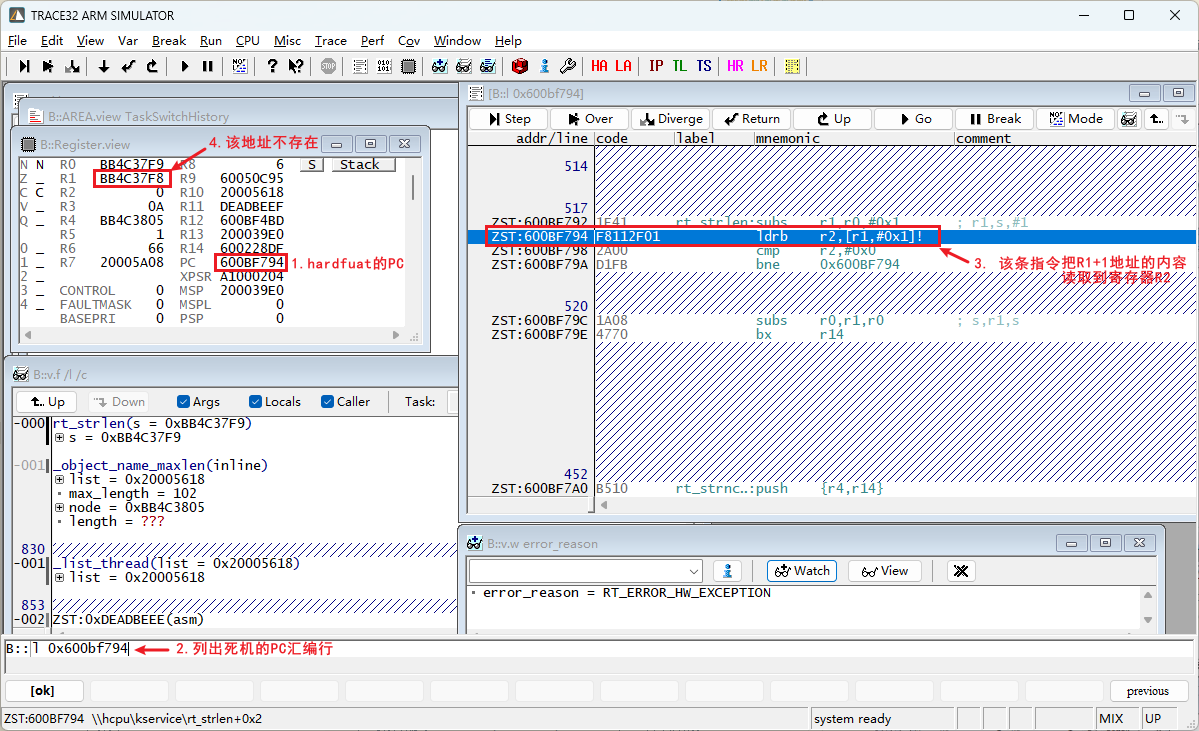Click the HR toolbar icon
1199x731 pixels.
[735, 67]
